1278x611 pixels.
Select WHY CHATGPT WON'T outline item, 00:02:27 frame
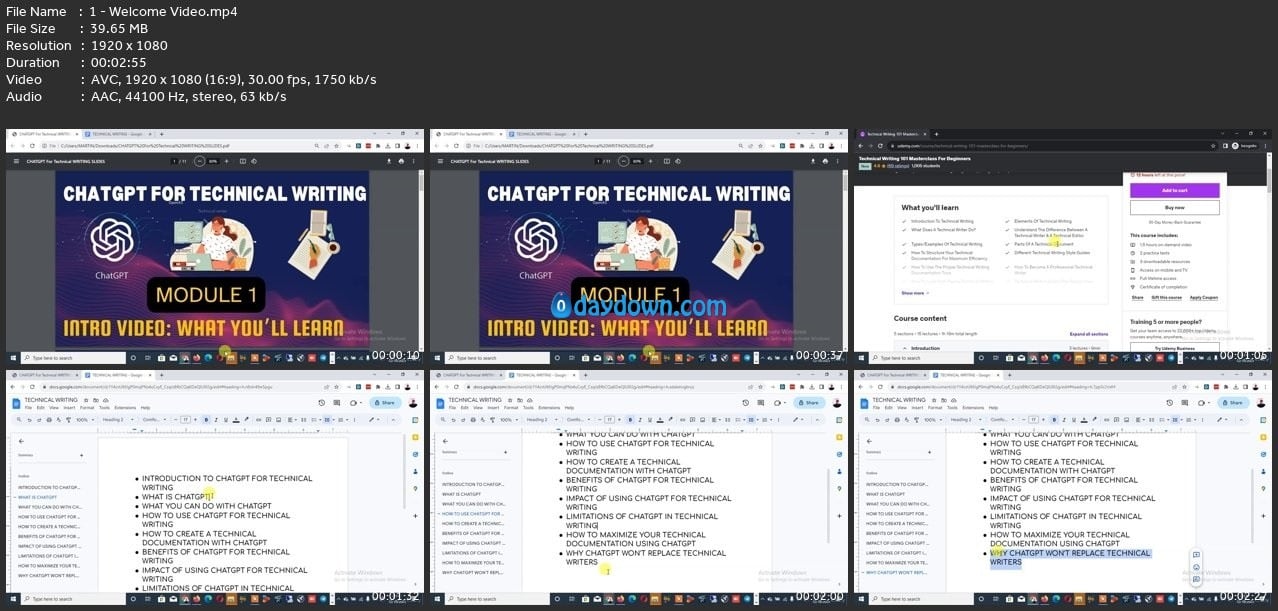[x=894, y=572]
